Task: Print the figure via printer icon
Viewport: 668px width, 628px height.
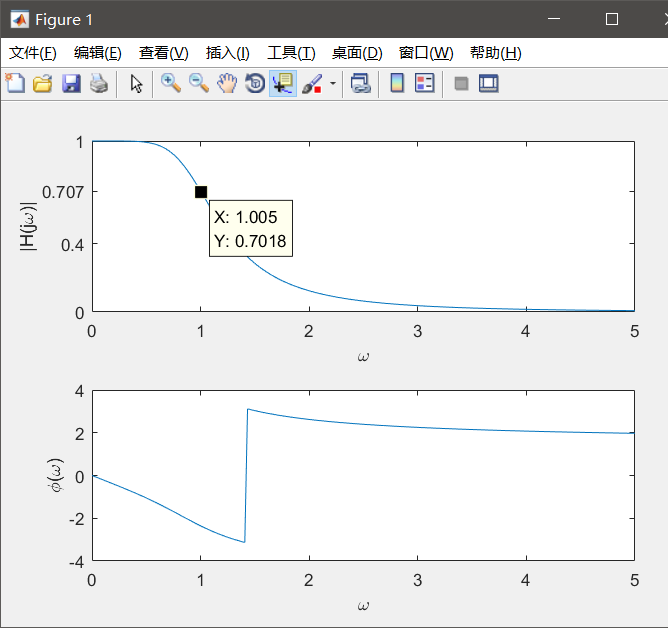Action: [99, 83]
